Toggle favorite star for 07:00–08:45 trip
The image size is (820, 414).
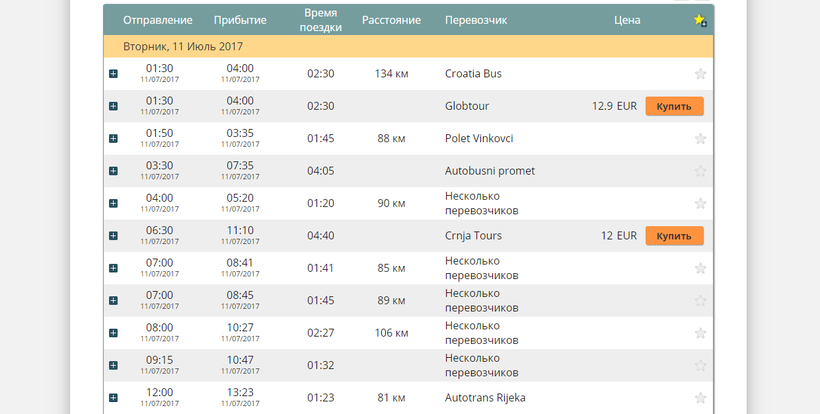[x=700, y=301]
